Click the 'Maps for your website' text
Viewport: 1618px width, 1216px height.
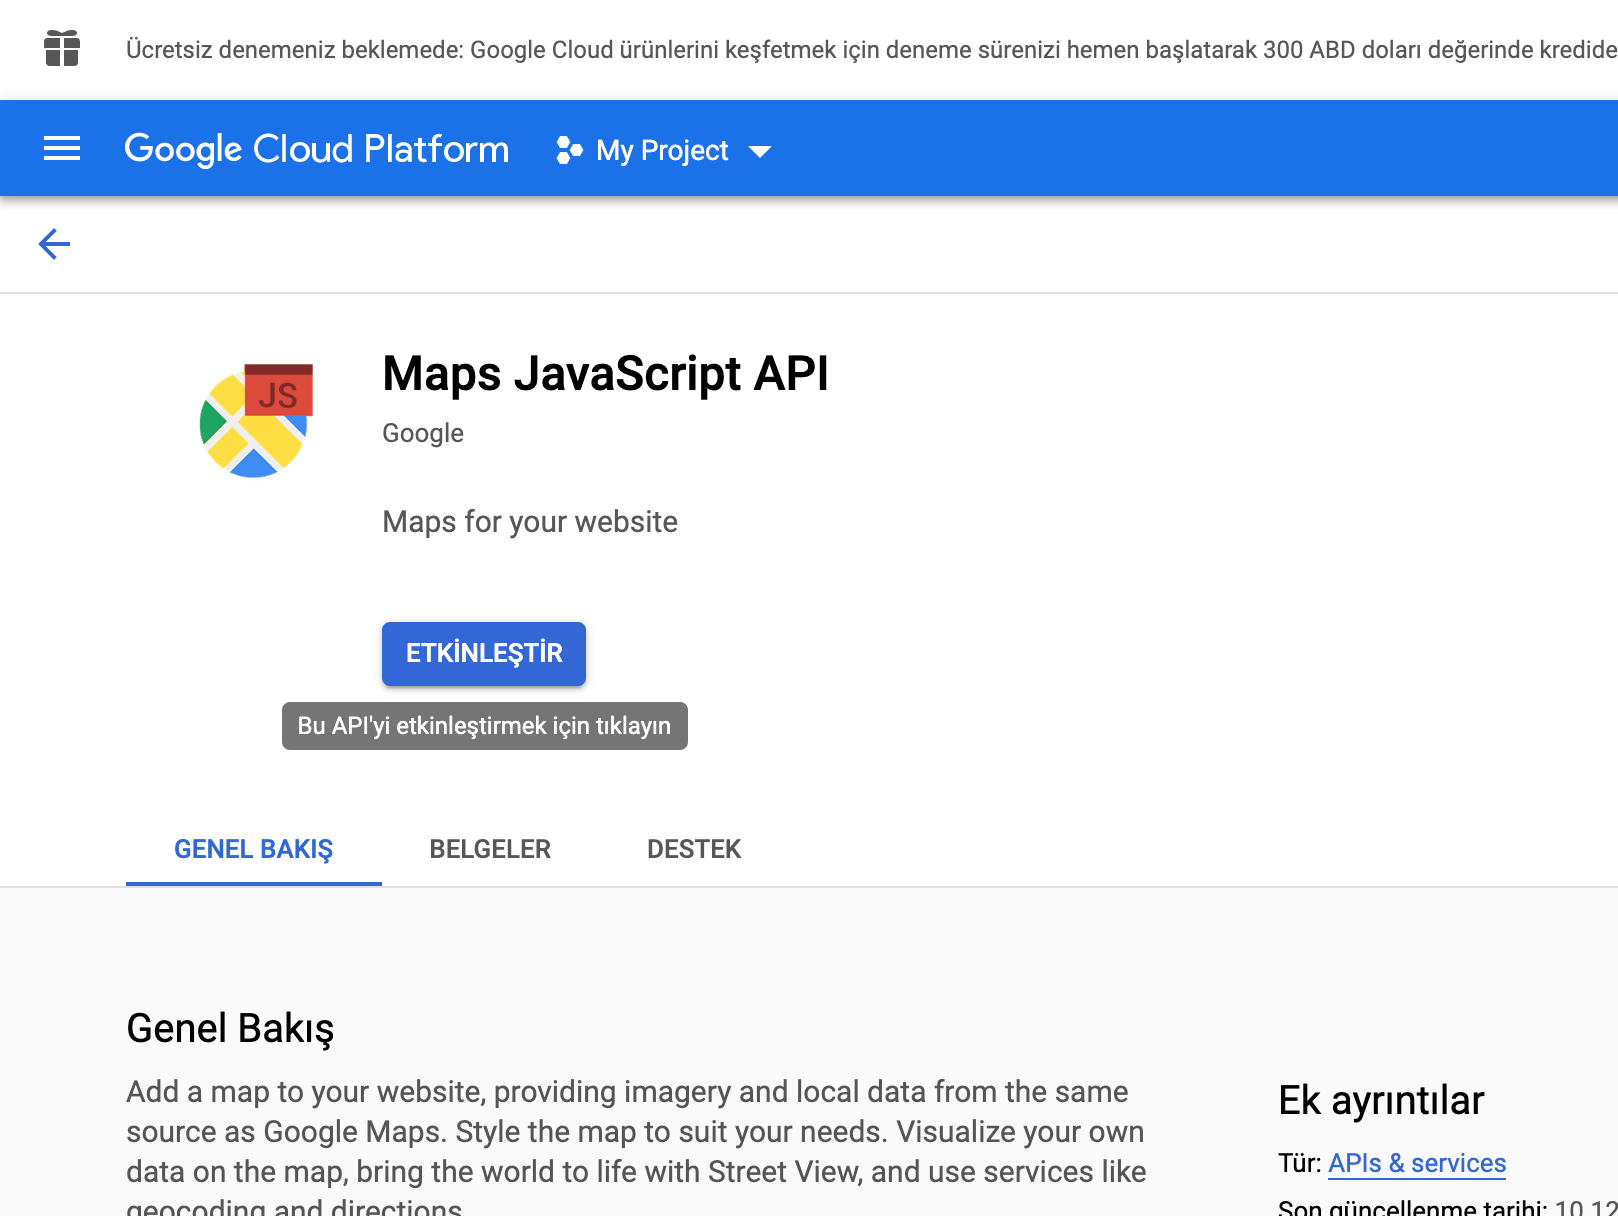click(530, 522)
